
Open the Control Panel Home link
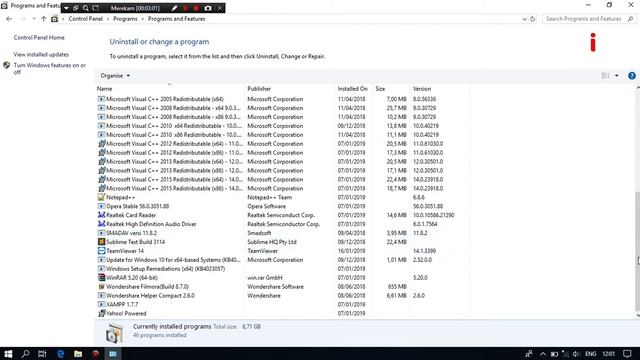(x=39, y=38)
